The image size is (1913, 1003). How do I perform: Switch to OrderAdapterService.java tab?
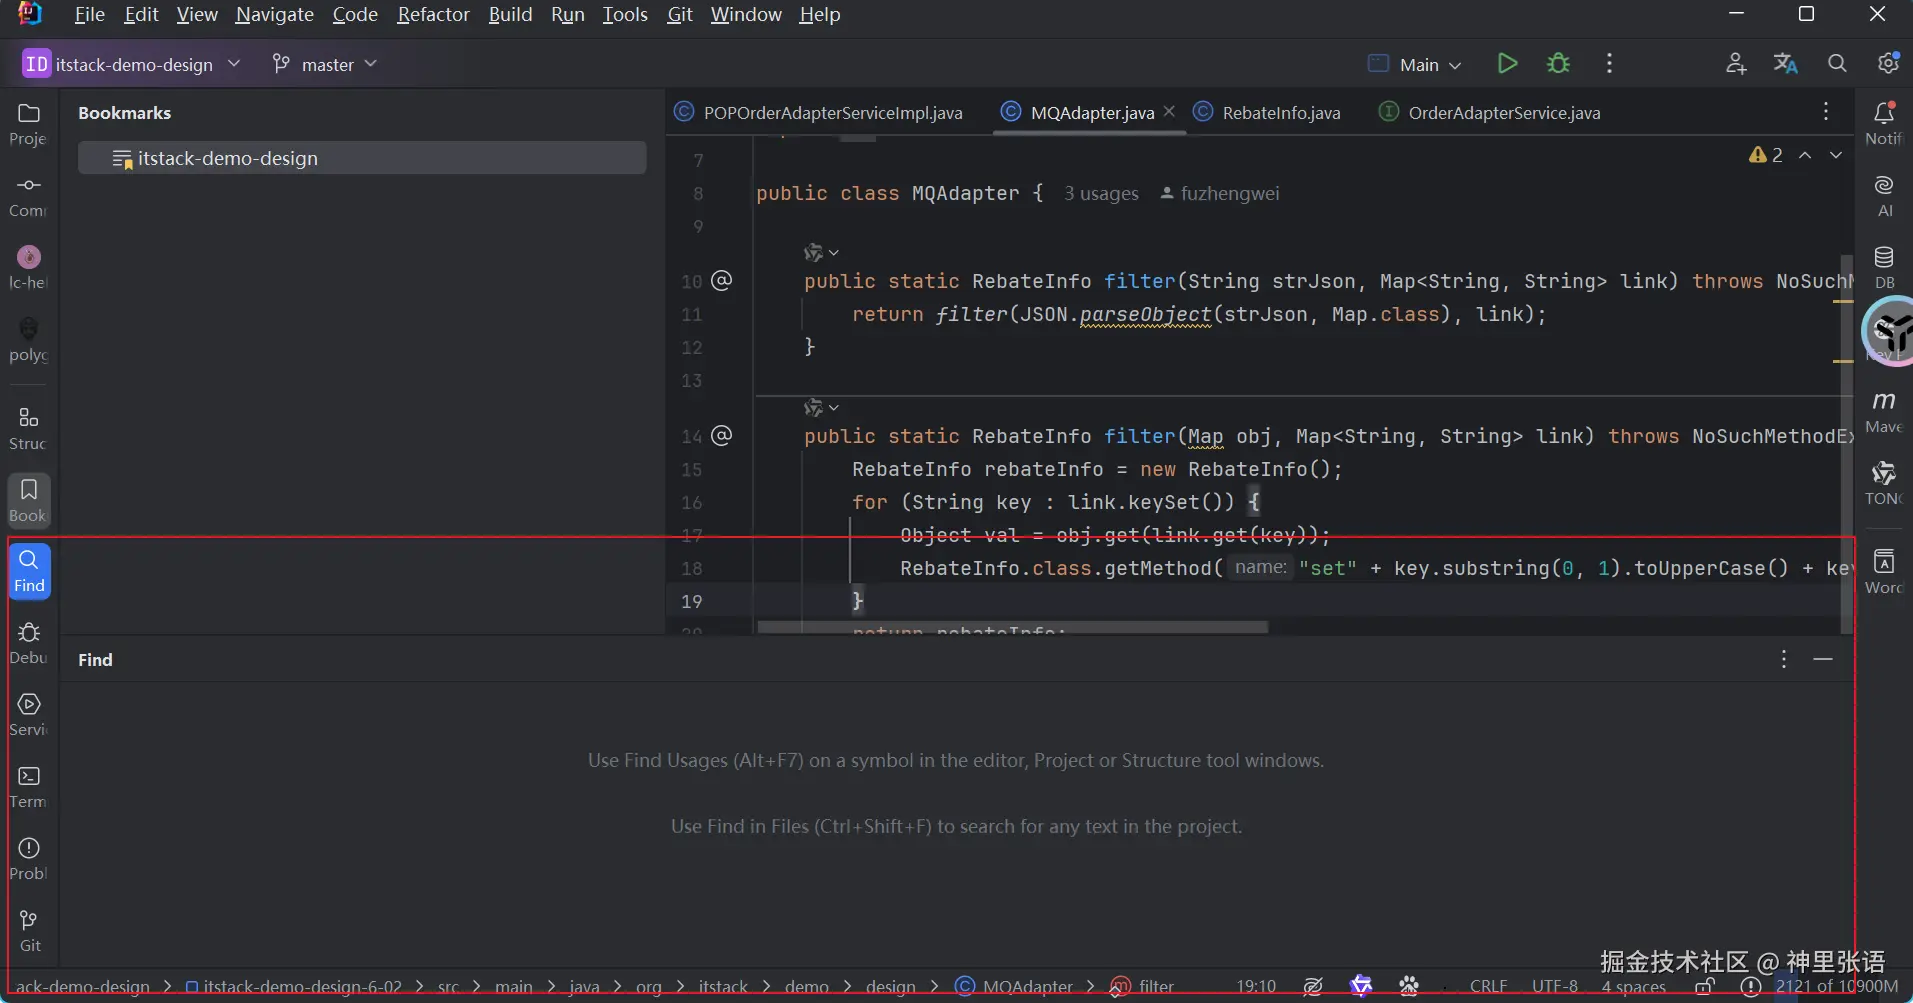[x=1490, y=113]
